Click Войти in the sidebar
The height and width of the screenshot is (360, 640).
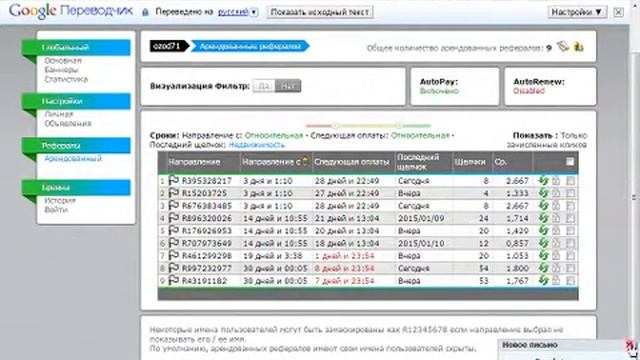(x=56, y=210)
